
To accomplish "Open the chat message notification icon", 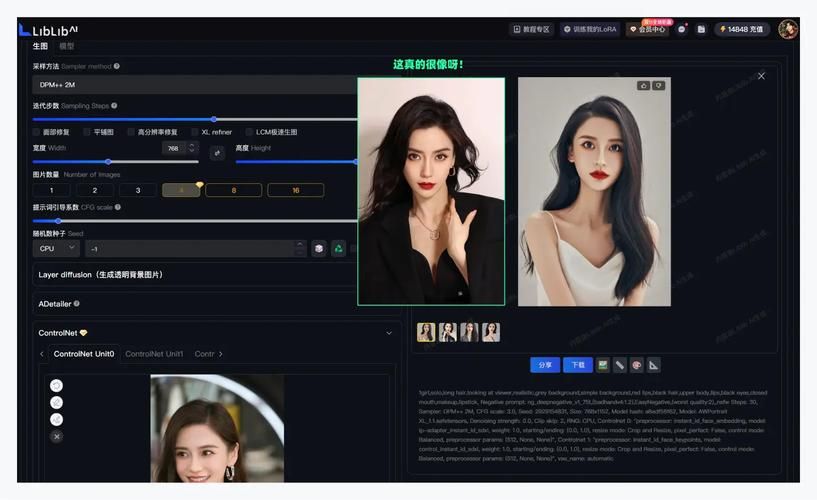I will click(682, 30).
